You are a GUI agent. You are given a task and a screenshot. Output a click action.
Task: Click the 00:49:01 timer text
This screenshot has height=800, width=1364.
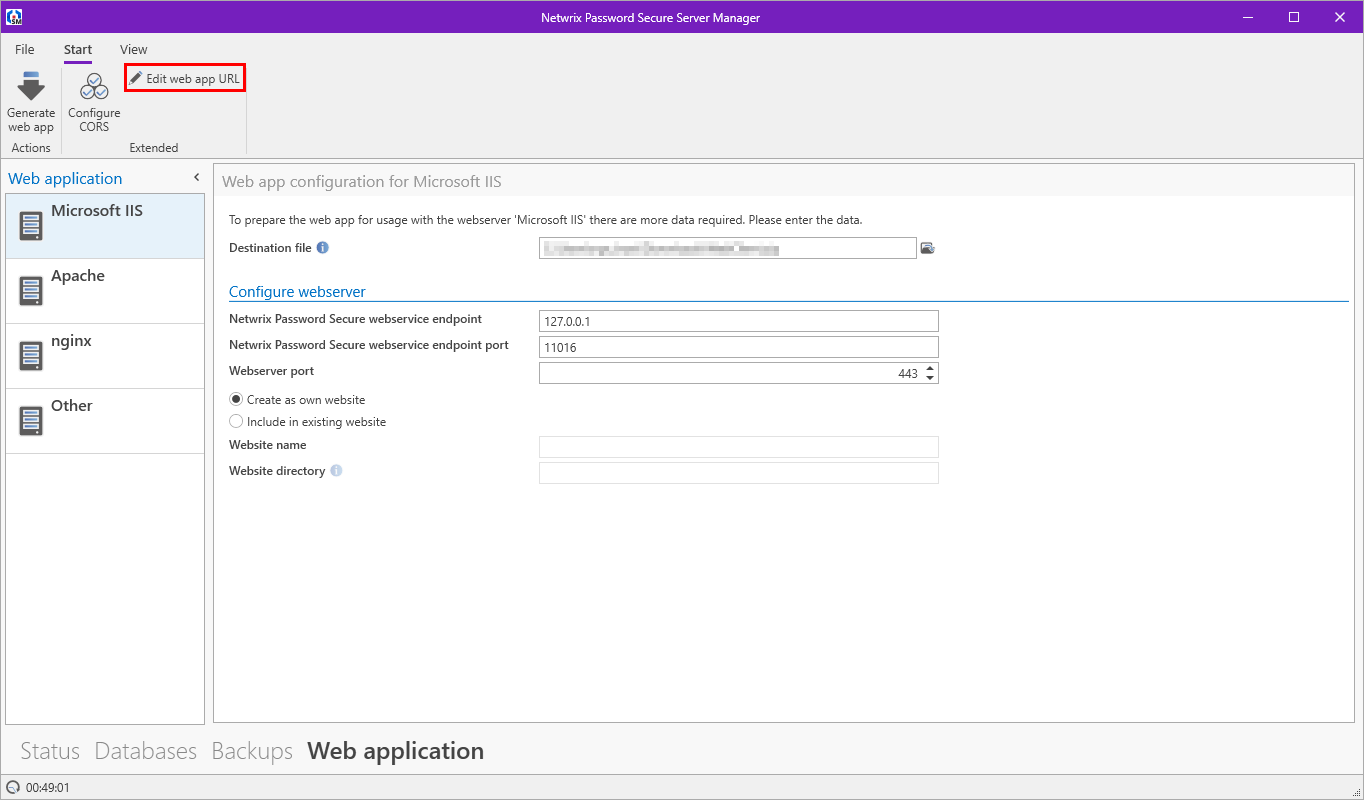pyautogui.click(x=48, y=788)
